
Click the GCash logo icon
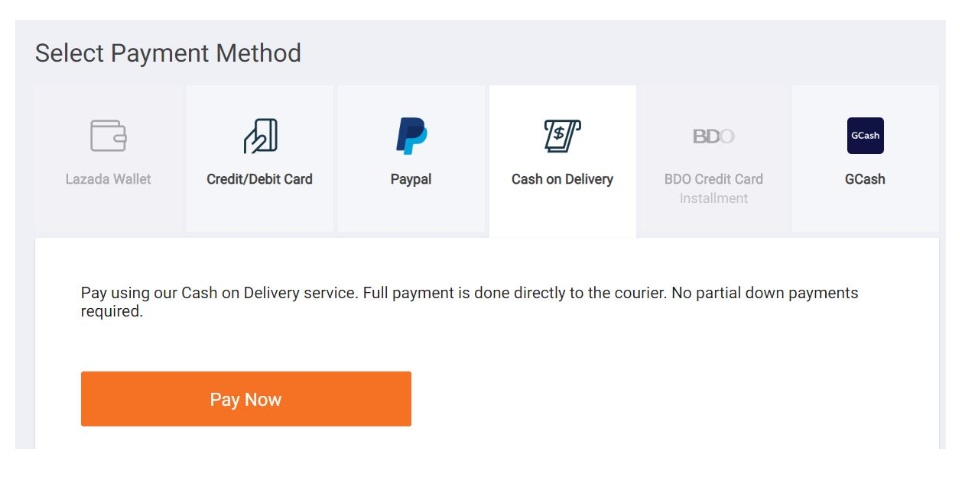tap(865, 135)
